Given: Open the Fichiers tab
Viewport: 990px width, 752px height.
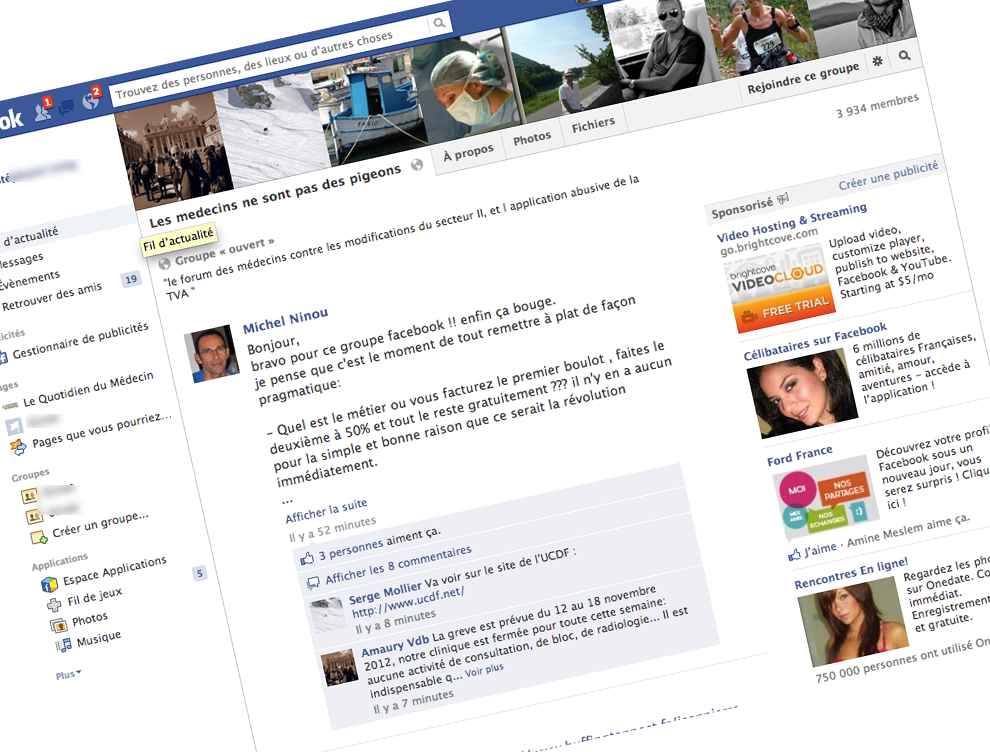Looking at the screenshot, I should (x=593, y=126).
